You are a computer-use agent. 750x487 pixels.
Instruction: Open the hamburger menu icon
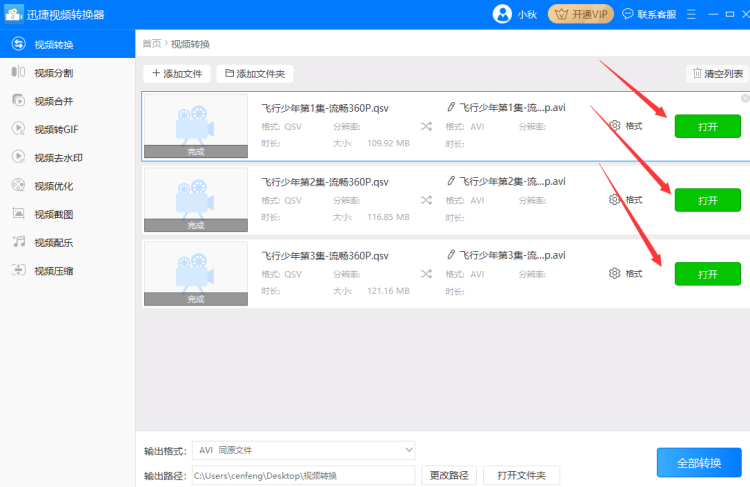[x=691, y=14]
